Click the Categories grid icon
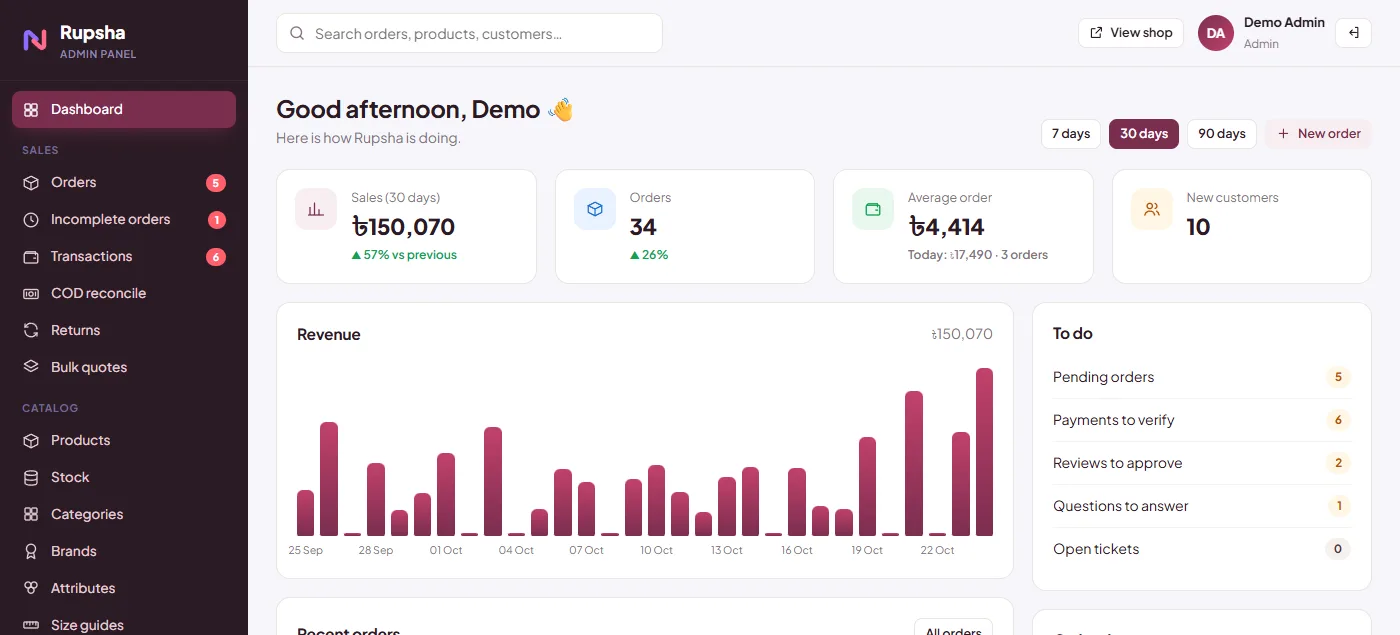 point(31,515)
